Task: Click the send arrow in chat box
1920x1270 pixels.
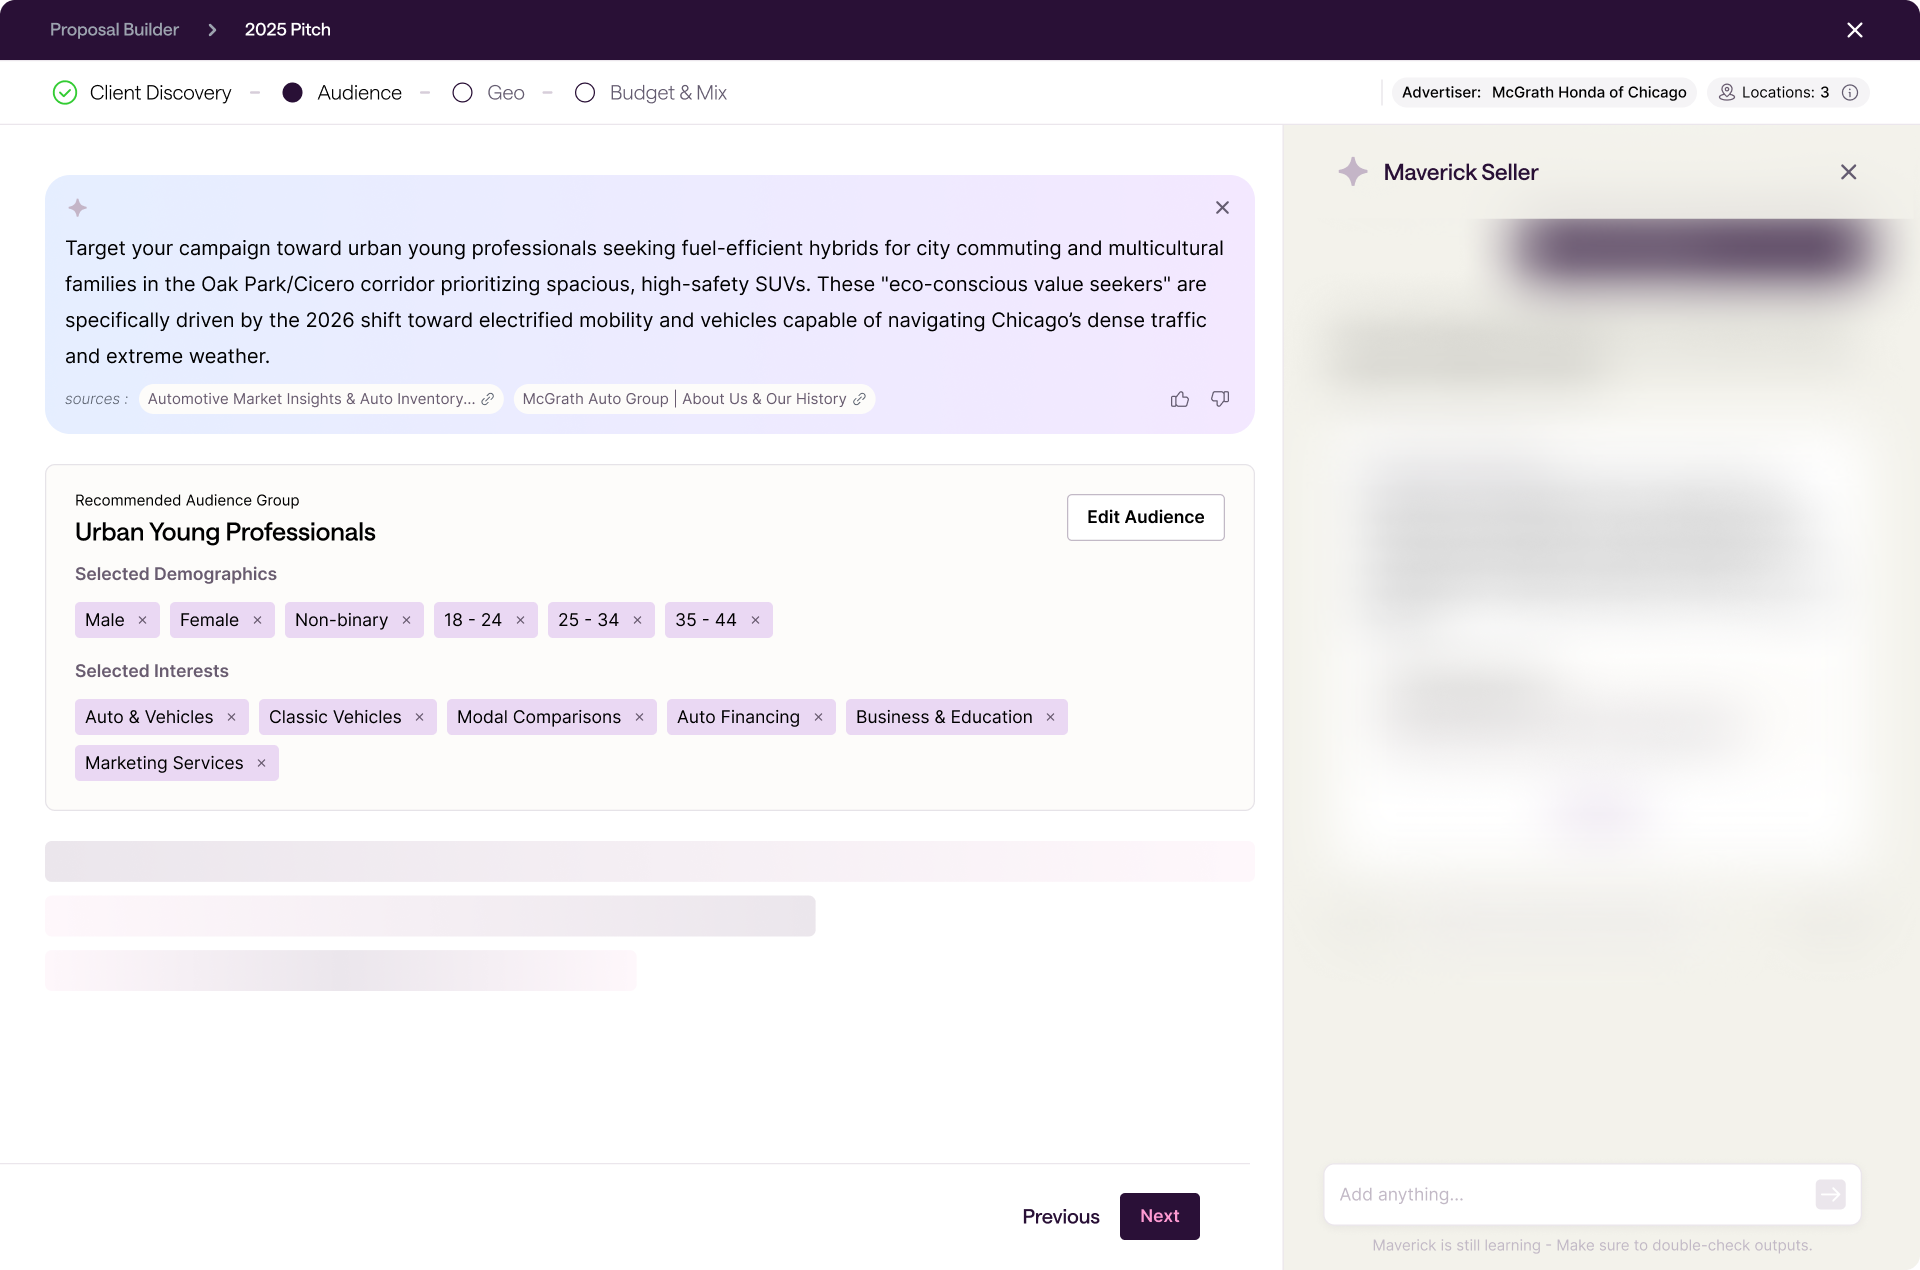Action: click(x=1830, y=1194)
